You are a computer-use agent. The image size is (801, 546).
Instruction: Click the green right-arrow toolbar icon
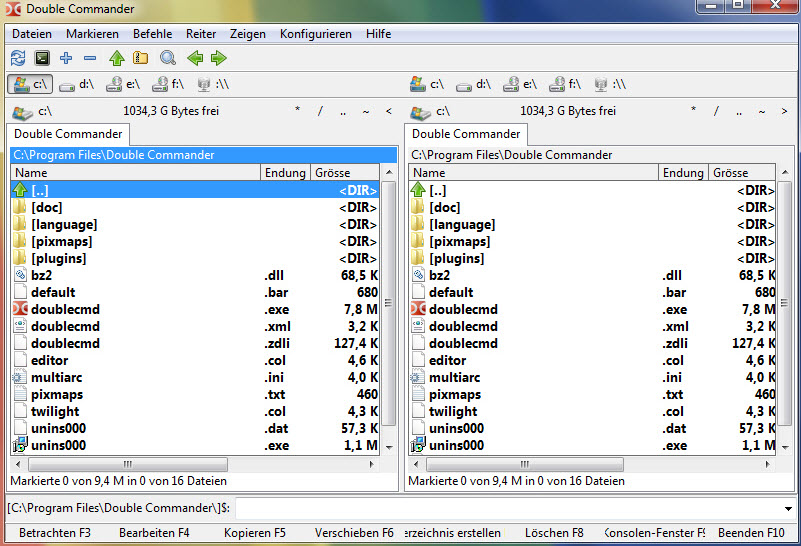219,58
